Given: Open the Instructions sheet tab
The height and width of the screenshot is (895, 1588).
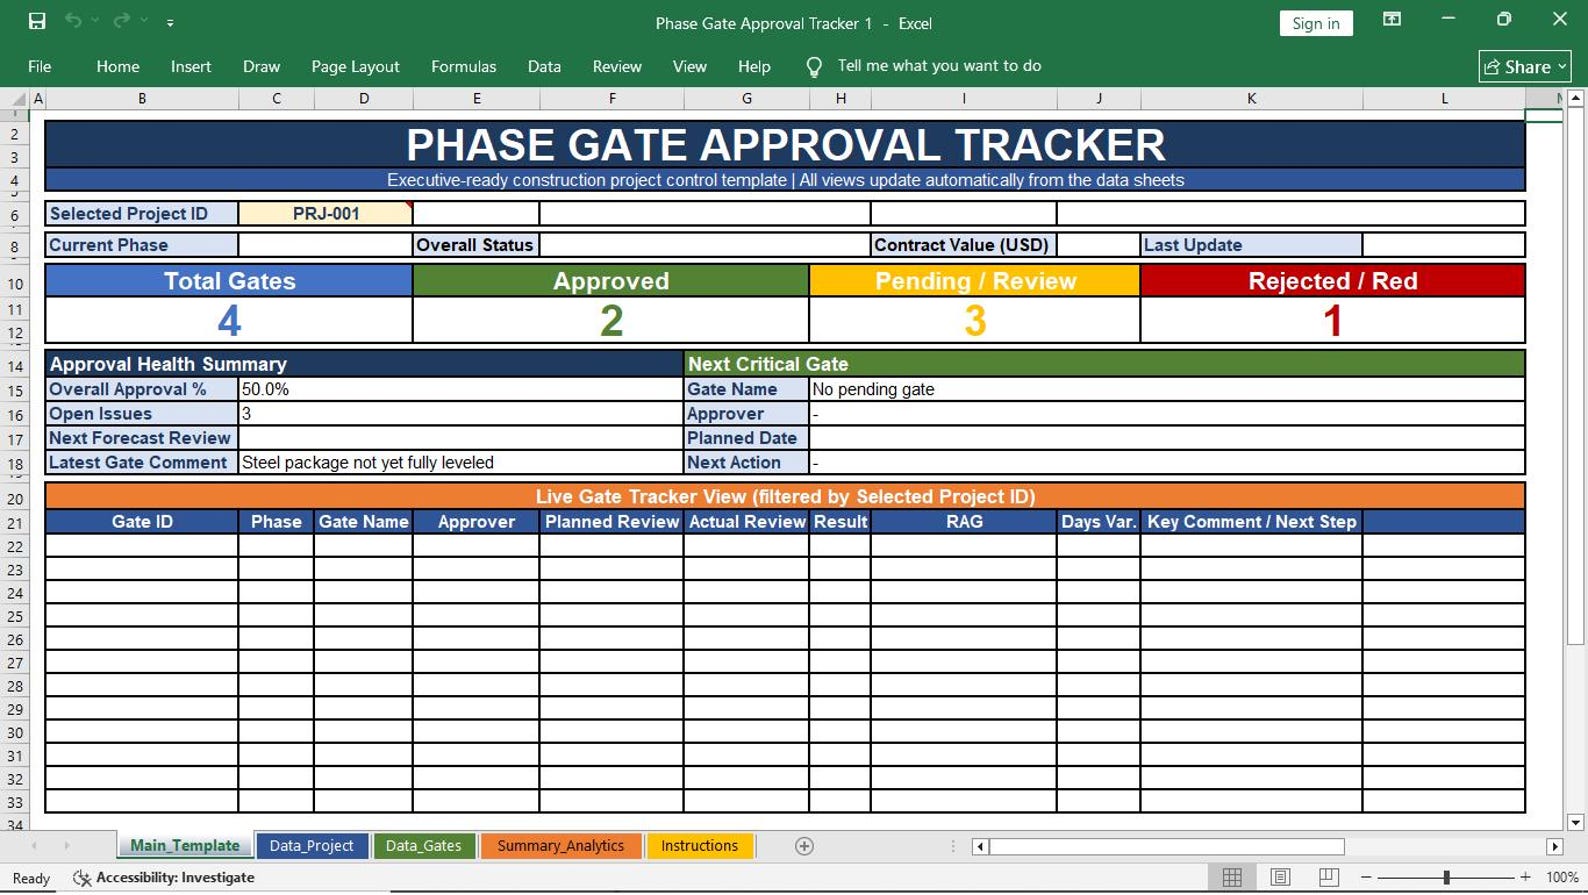Looking at the screenshot, I should [x=699, y=846].
